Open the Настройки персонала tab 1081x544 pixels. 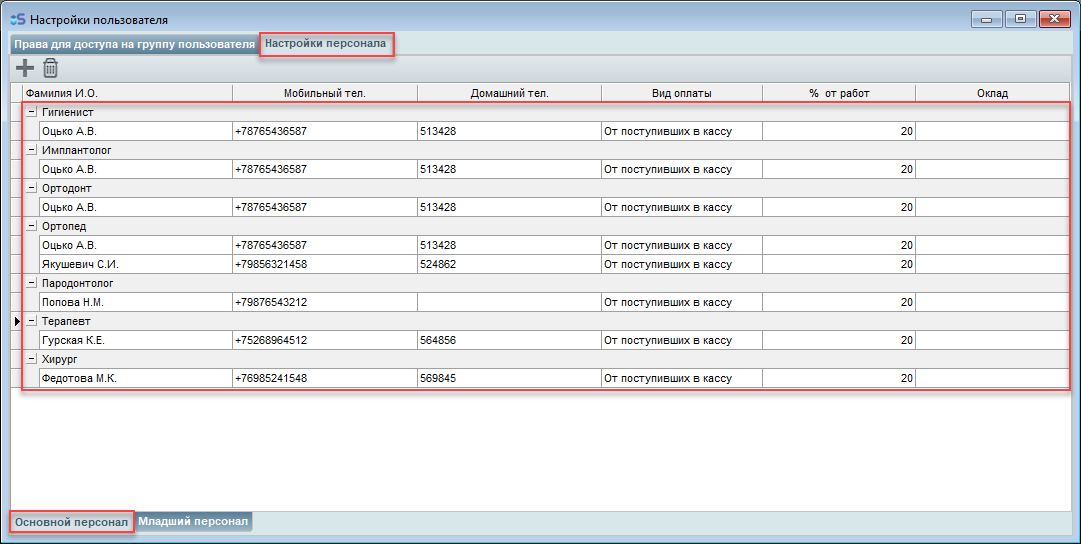point(326,44)
